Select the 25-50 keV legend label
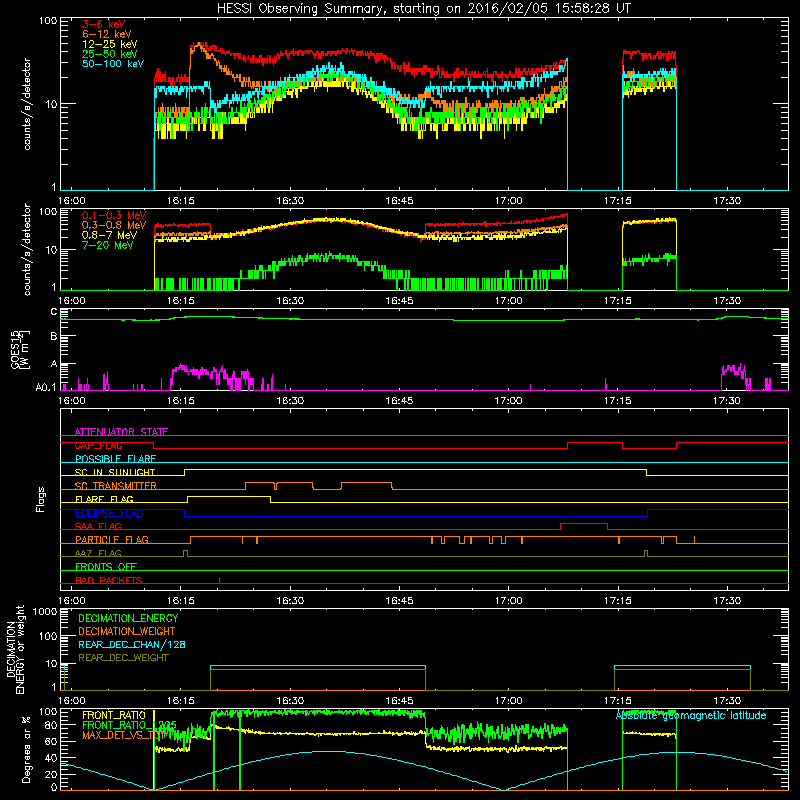 click(x=110, y=54)
